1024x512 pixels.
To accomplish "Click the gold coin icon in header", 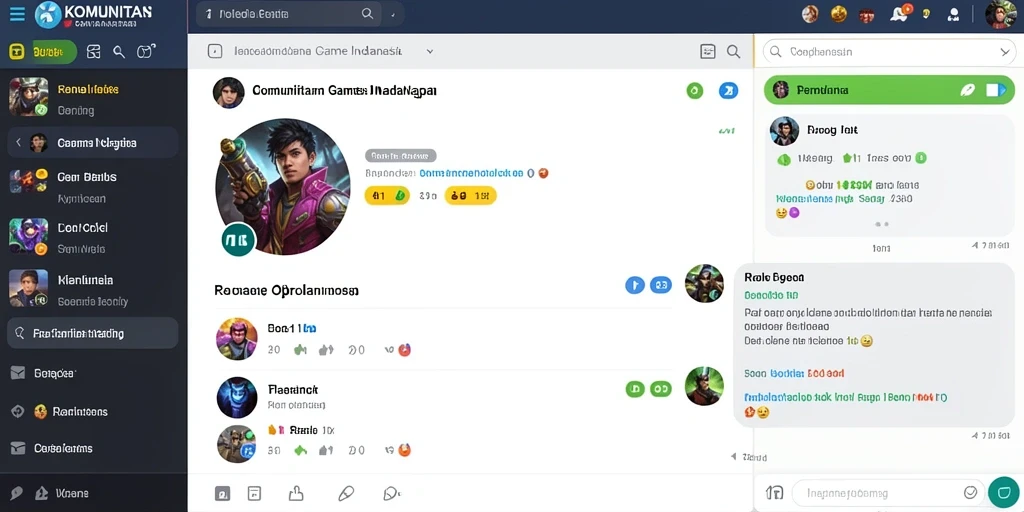I will pyautogui.click(x=839, y=14).
